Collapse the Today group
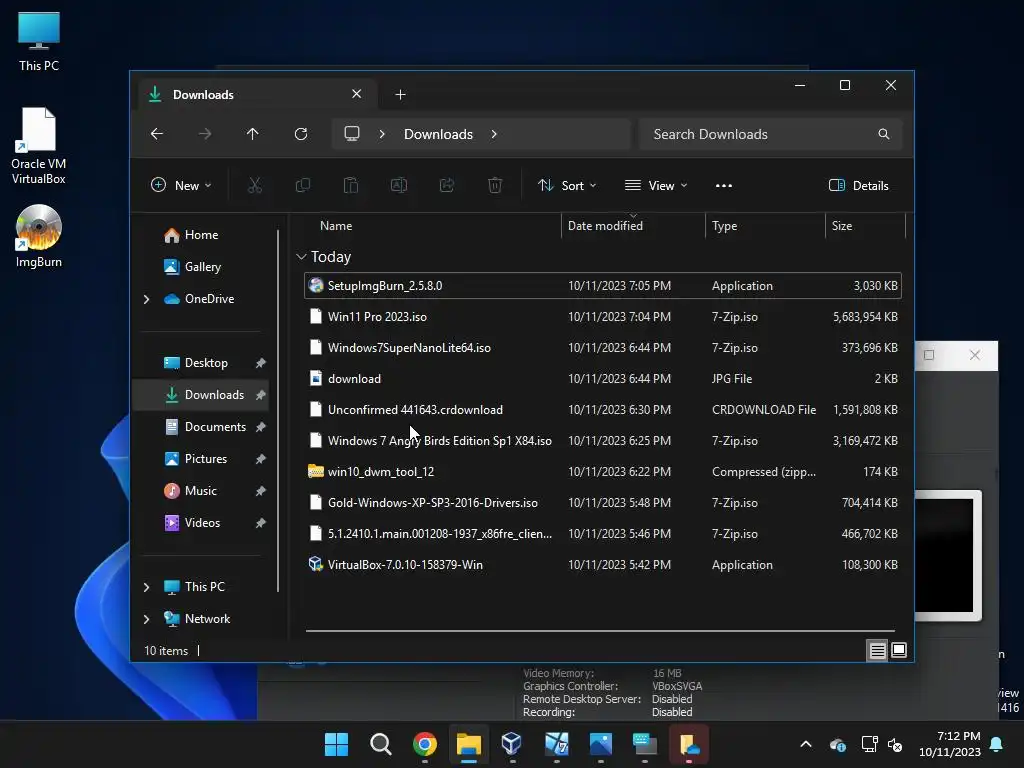Viewport: 1024px width, 768px height. [x=301, y=257]
